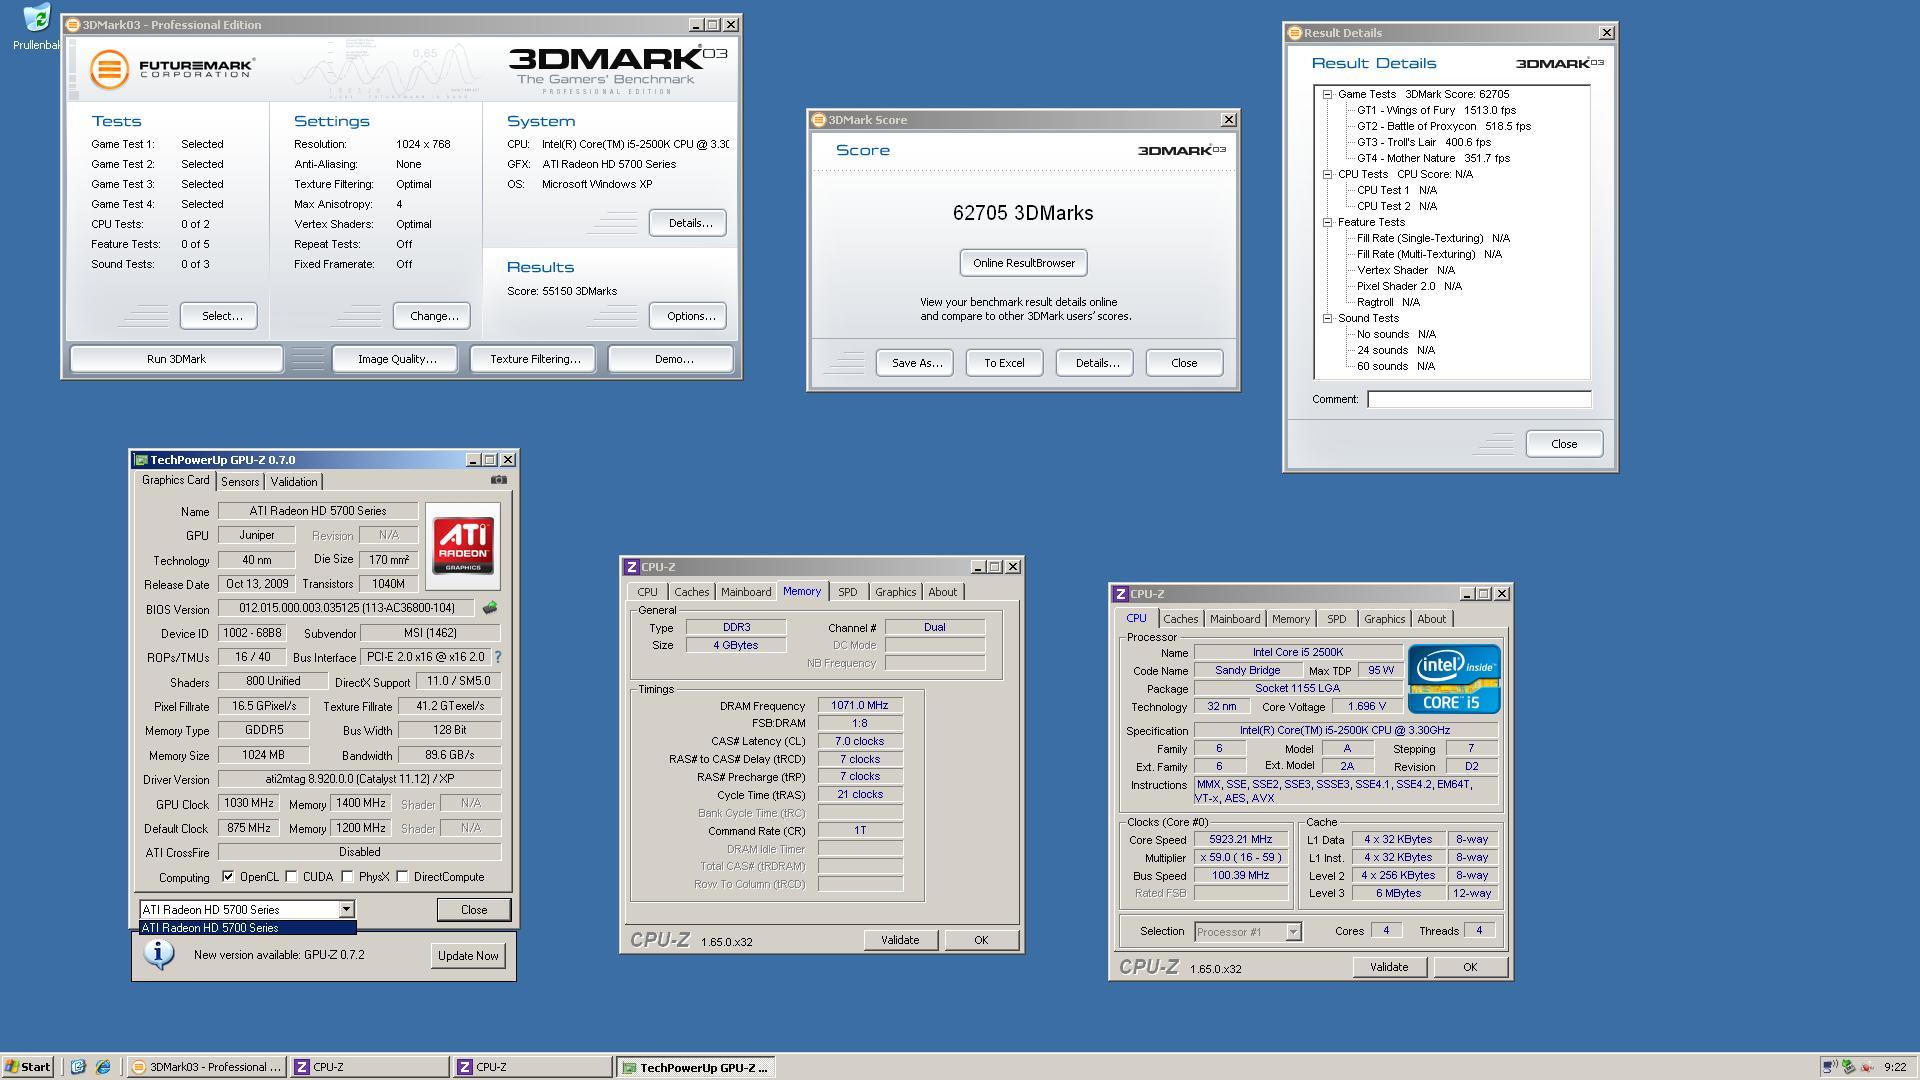Image resolution: width=1920 pixels, height=1080 pixels.
Task: Click Close button in Result Details window
Action: [1564, 444]
